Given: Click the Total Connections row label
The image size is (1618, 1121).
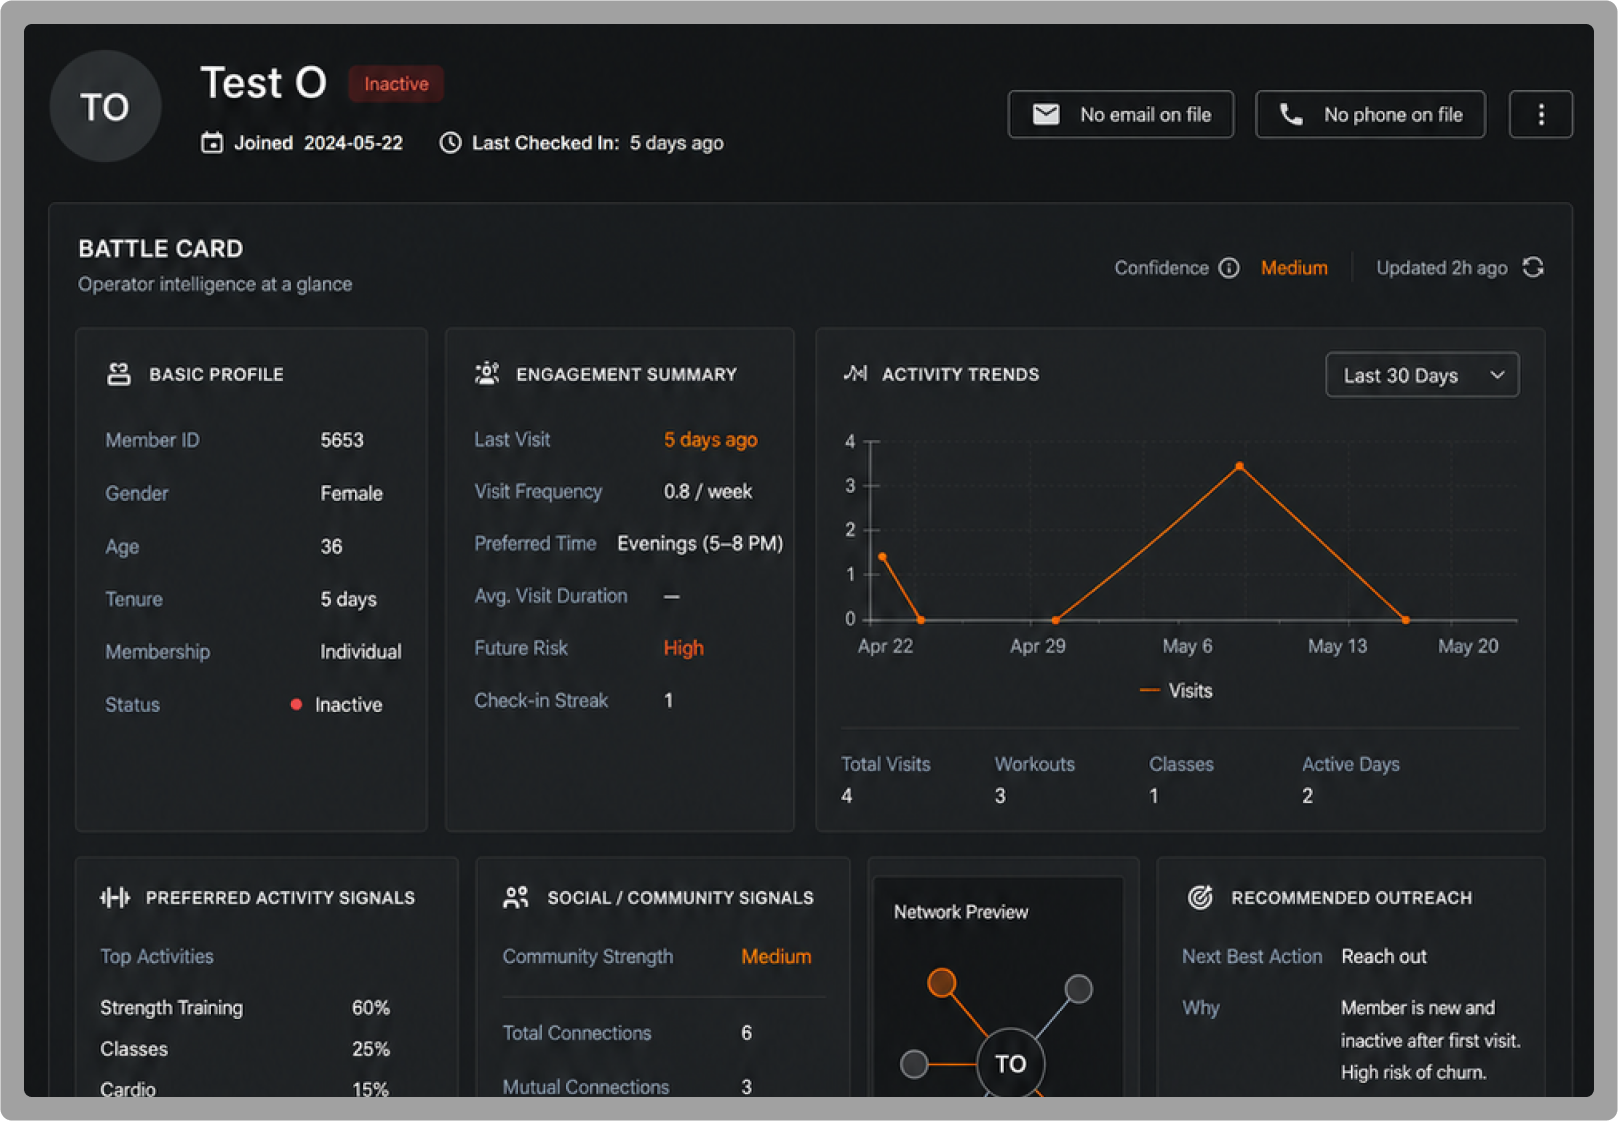Looking at the screenshot, I should pos(577,1033).
